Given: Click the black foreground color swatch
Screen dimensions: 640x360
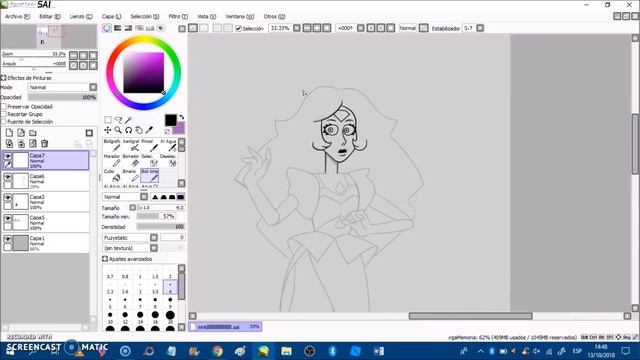Looking at the screenshot, I should click(x=170, y=120).
